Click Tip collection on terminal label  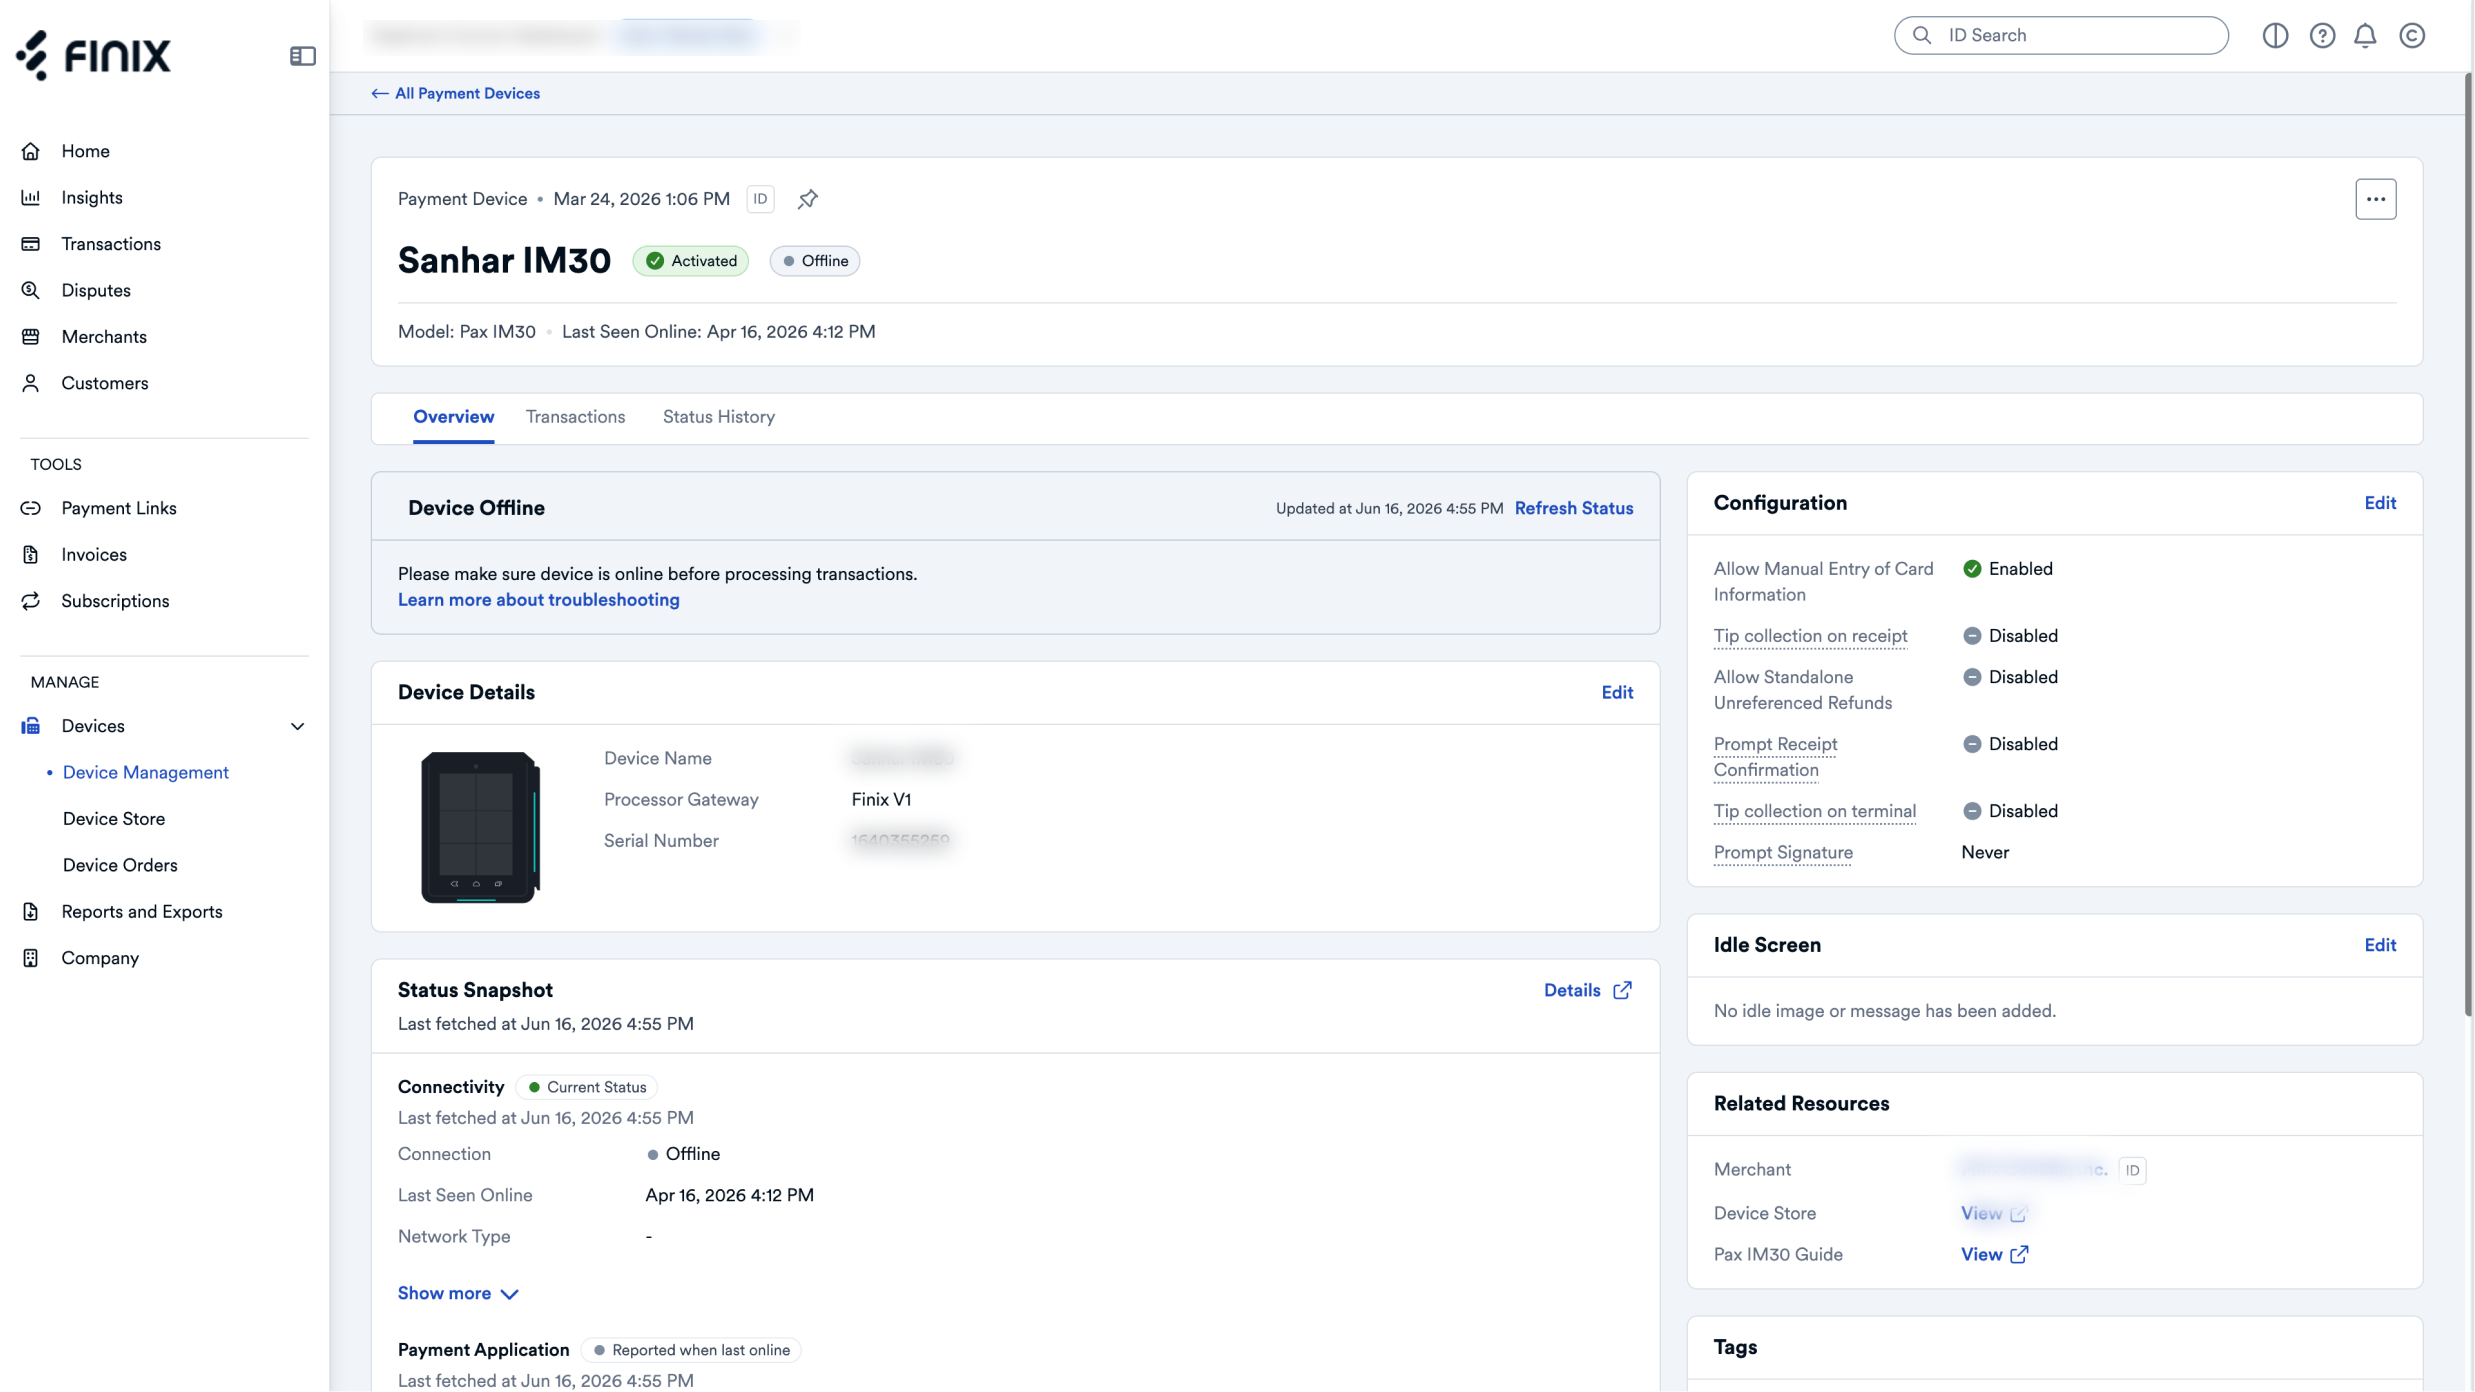1814,811
